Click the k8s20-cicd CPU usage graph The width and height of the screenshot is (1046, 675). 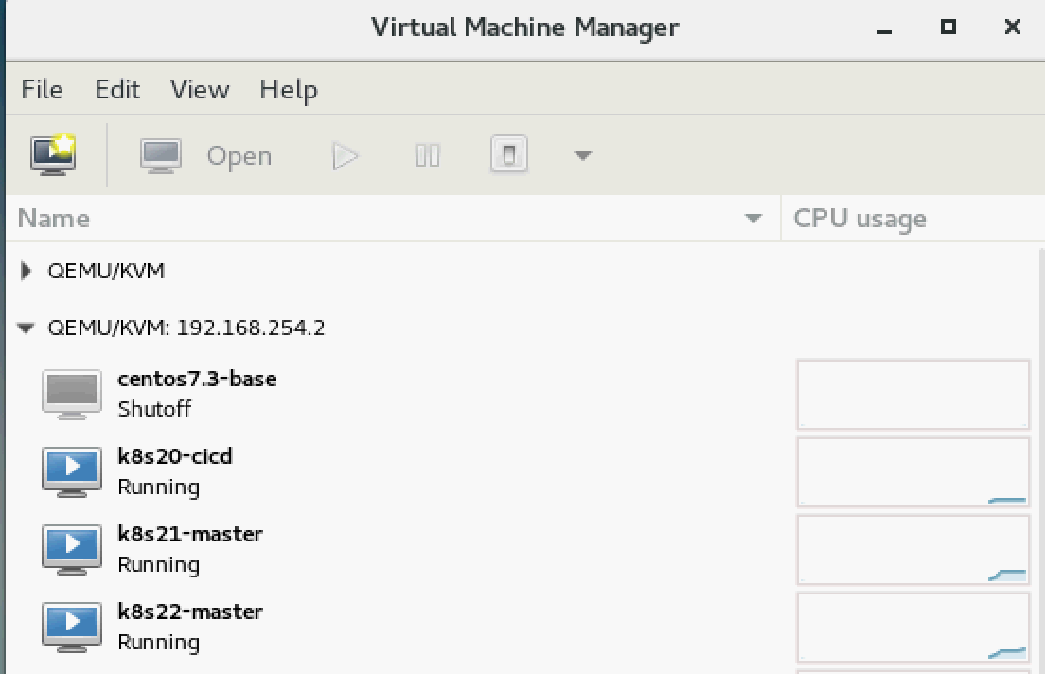pos(913,472)
